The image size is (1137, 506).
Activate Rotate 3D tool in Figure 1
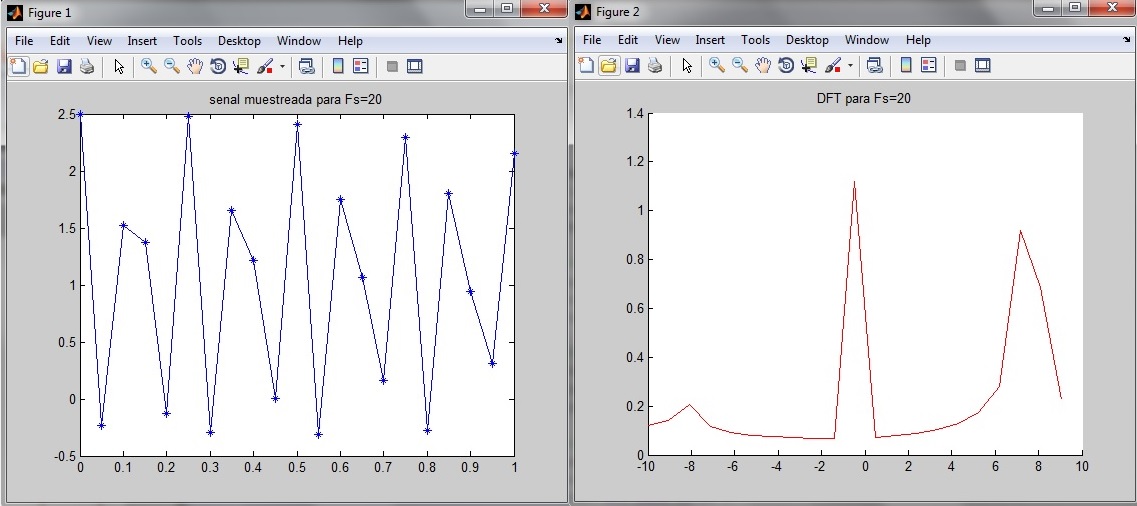[x=217, y=66]
